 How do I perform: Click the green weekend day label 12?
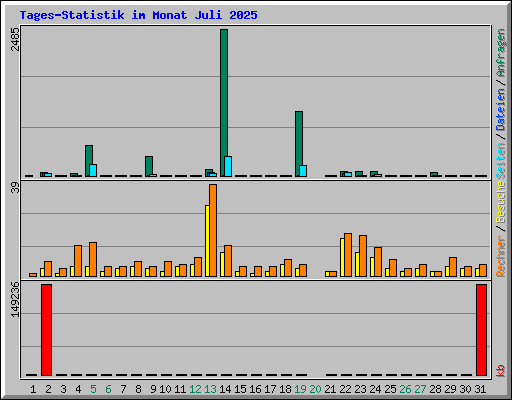pos(195,389)
